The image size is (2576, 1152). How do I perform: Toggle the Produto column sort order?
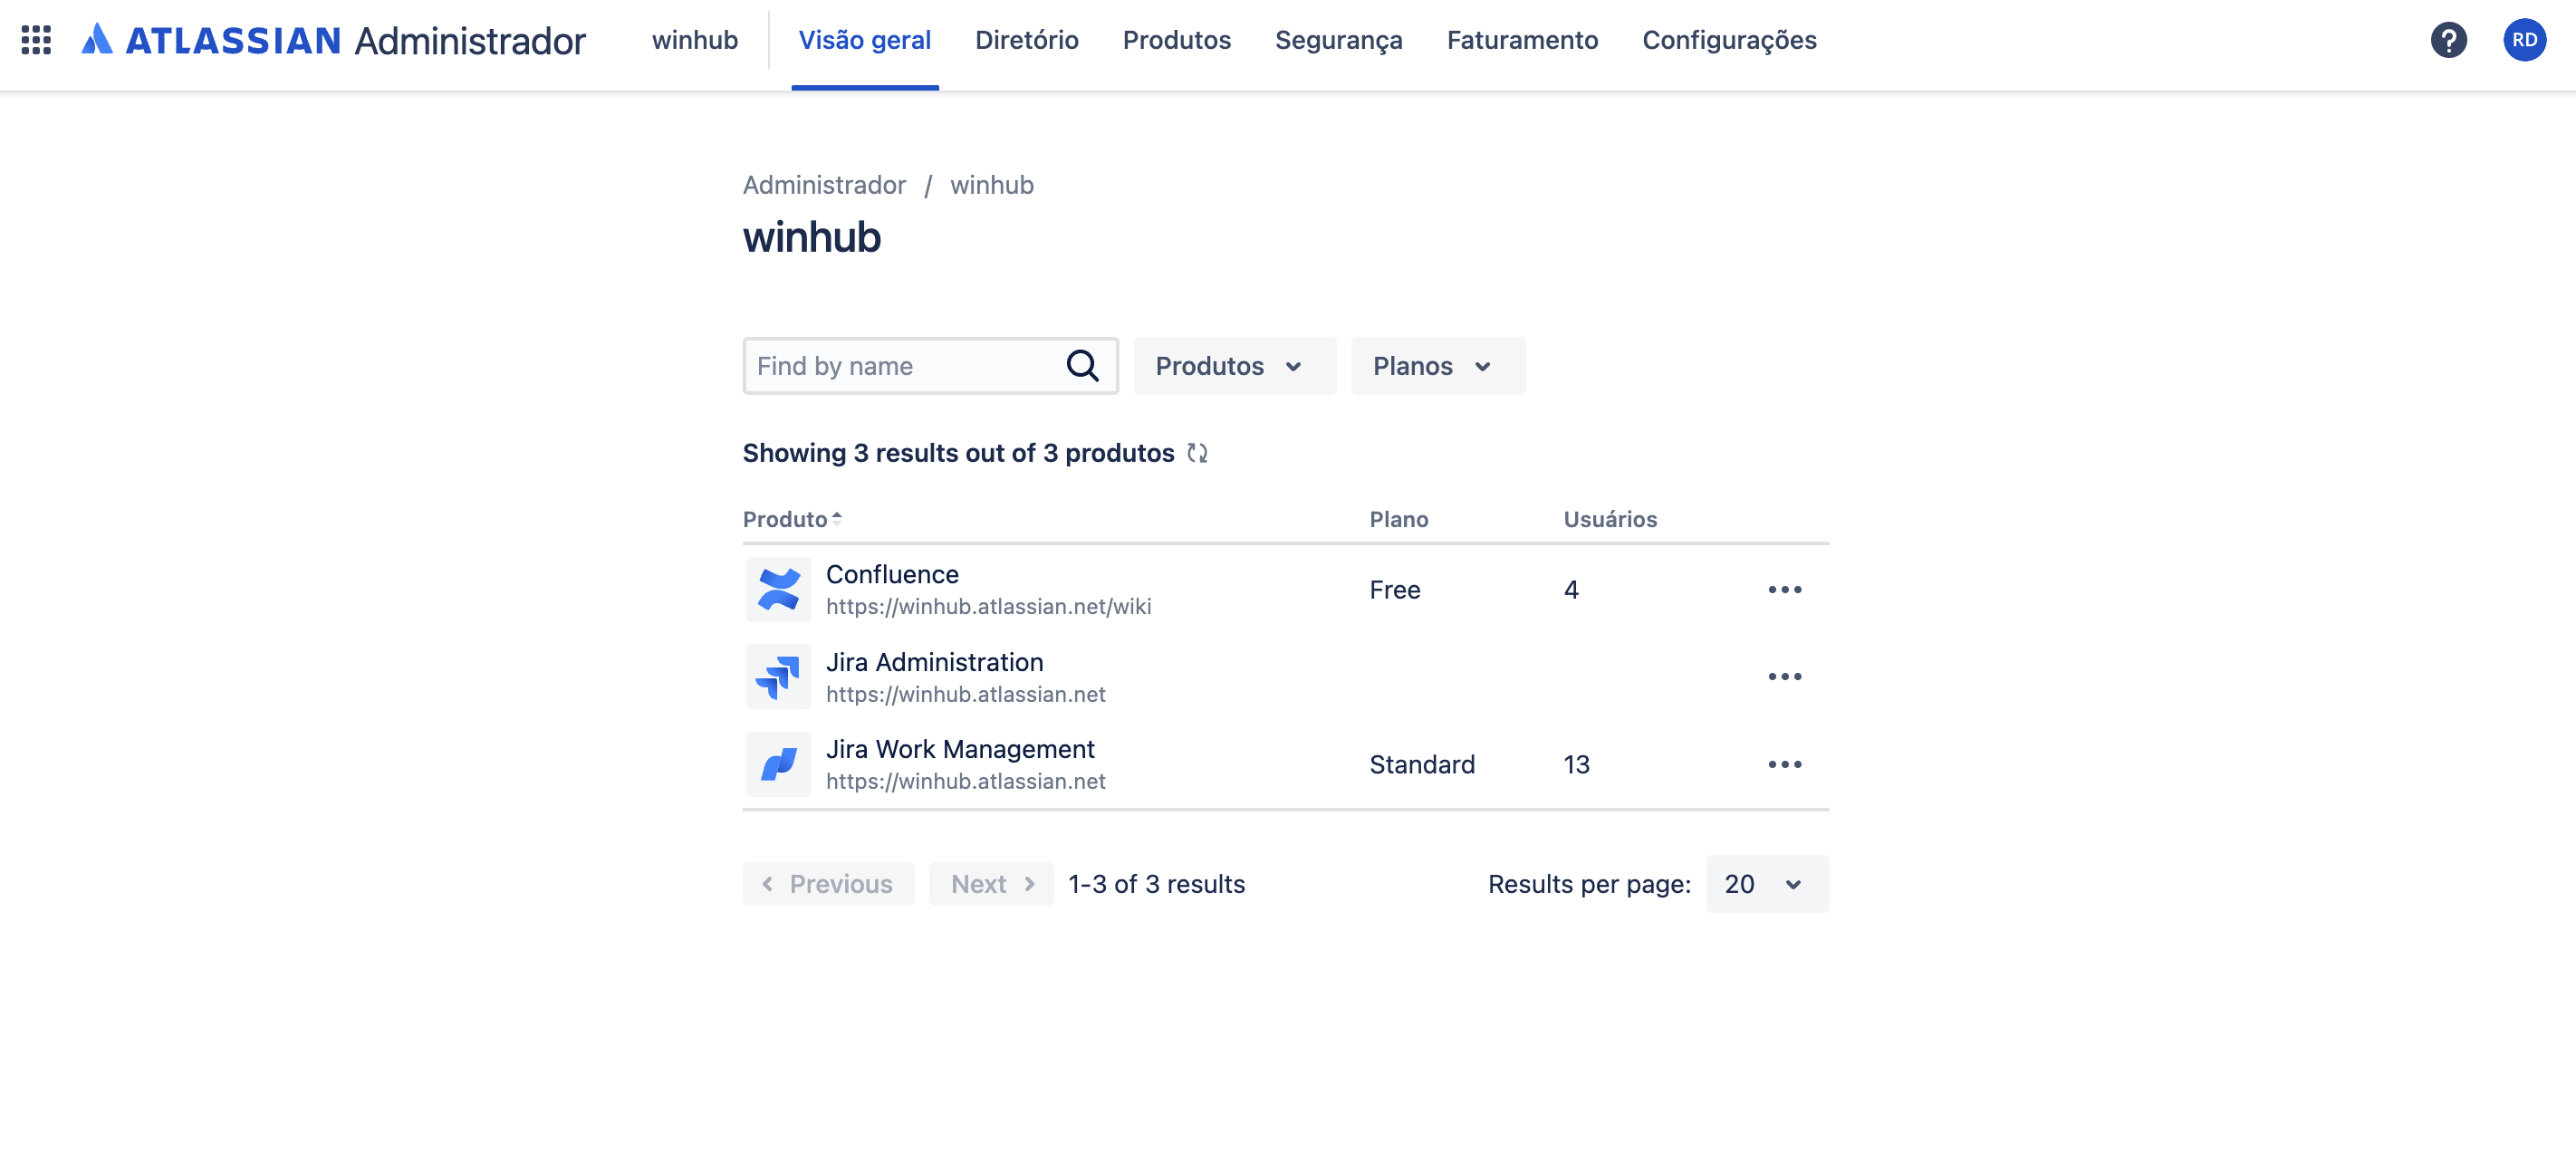pyautogui.click(x=838, y=519)
